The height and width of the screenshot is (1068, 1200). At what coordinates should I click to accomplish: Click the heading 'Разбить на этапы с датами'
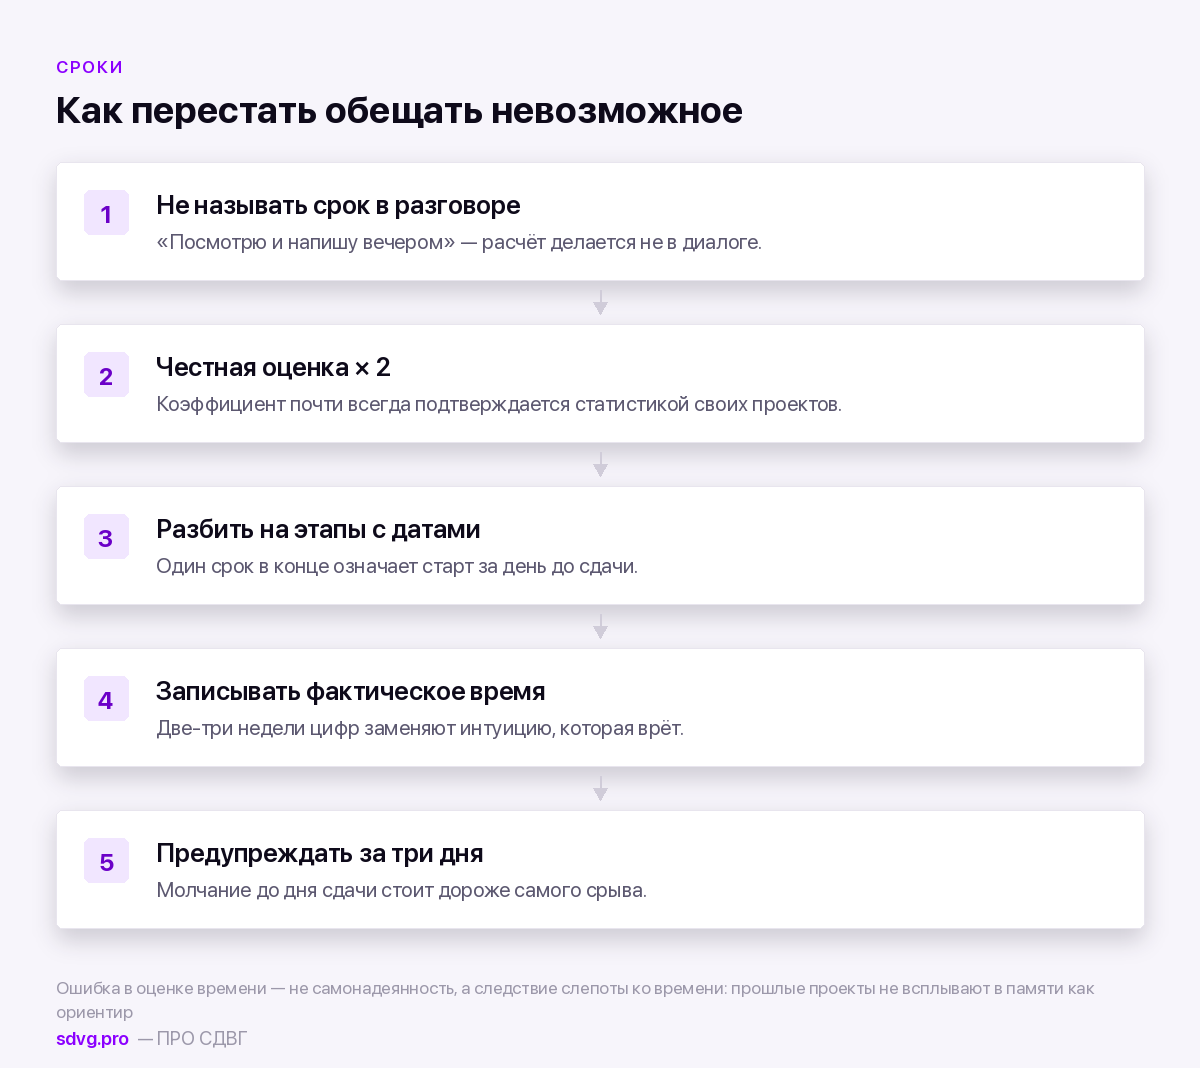(x=318, y=529)
